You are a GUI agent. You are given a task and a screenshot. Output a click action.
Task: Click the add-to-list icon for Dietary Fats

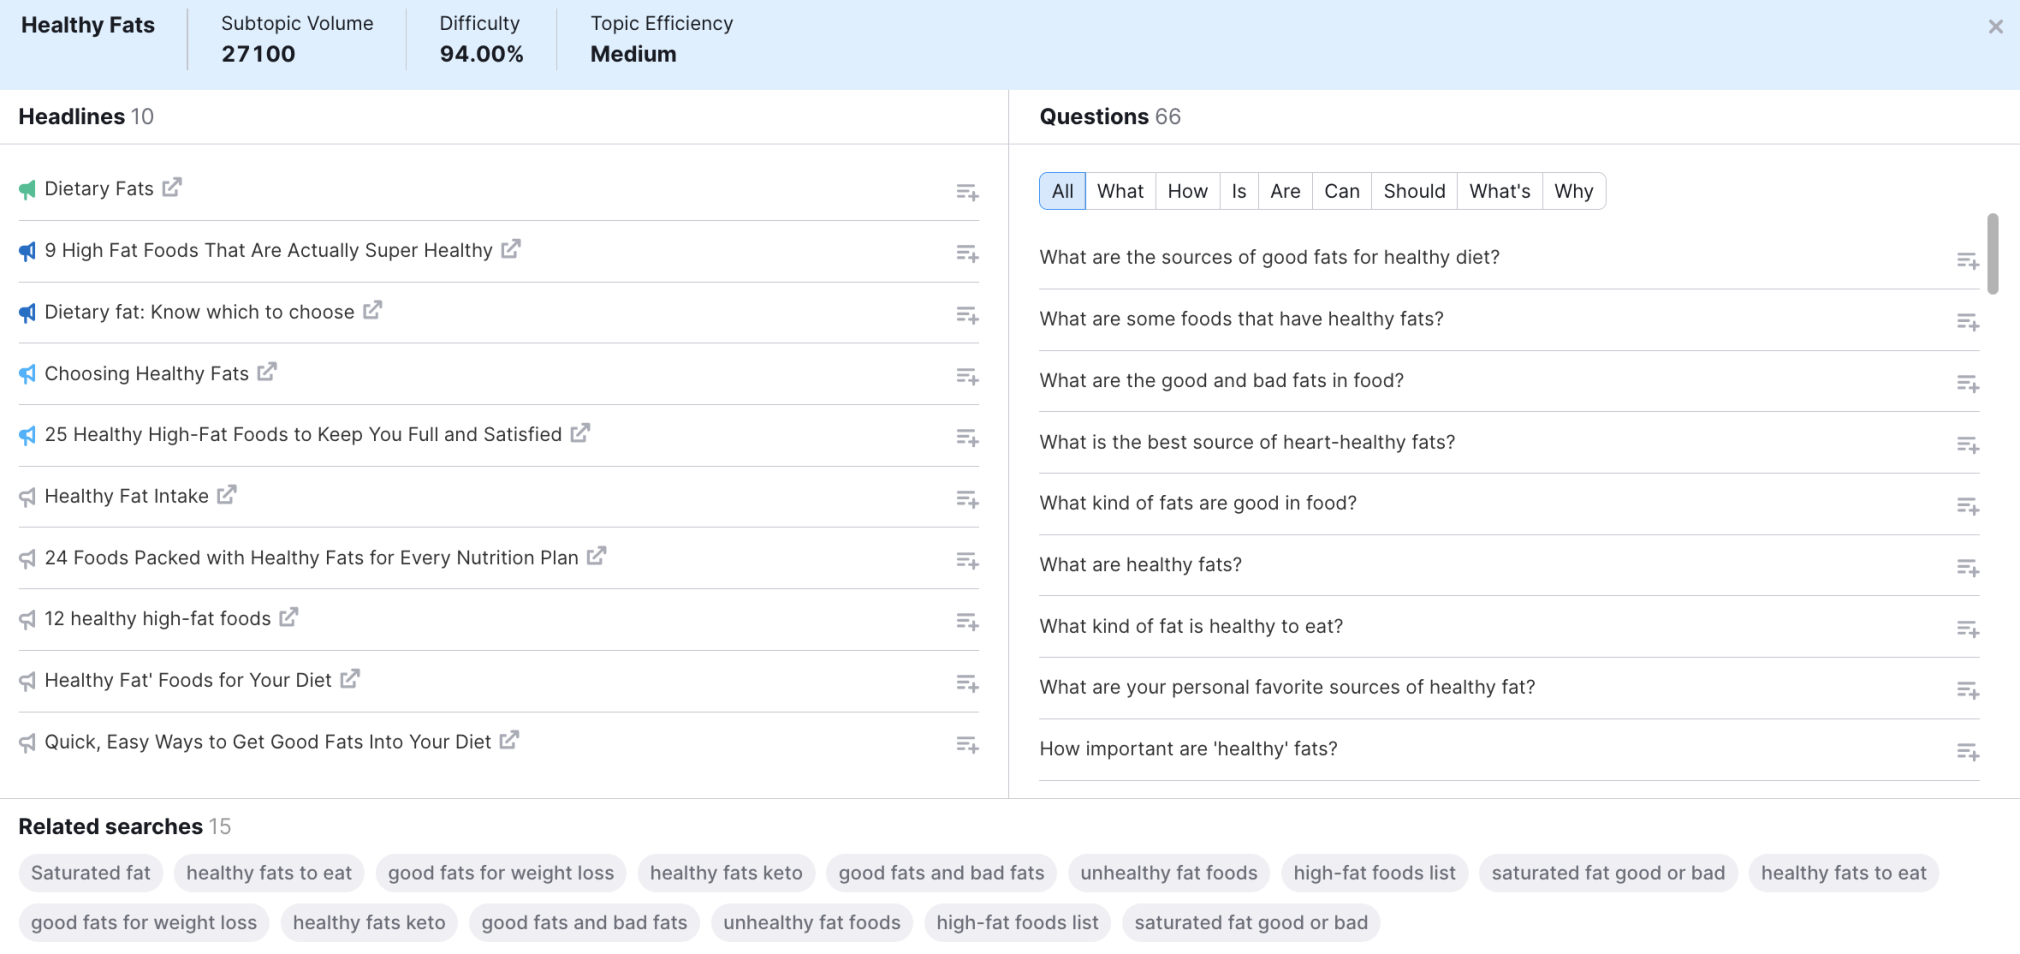[x=966, y=192]
